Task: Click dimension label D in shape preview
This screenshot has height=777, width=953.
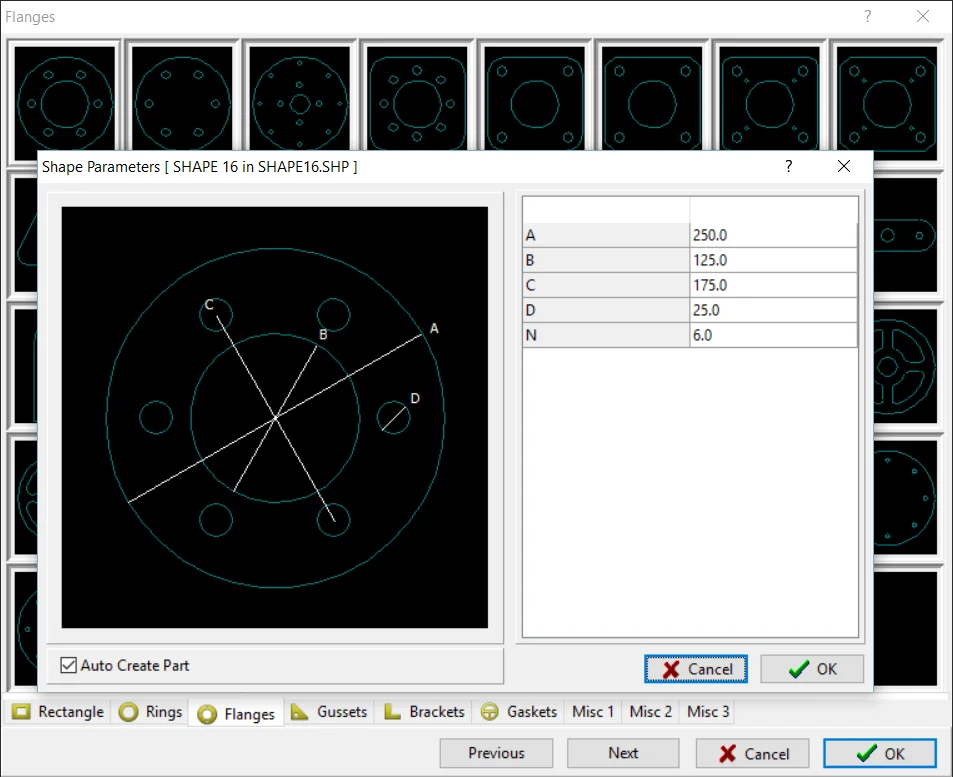Action: (415, 398)
